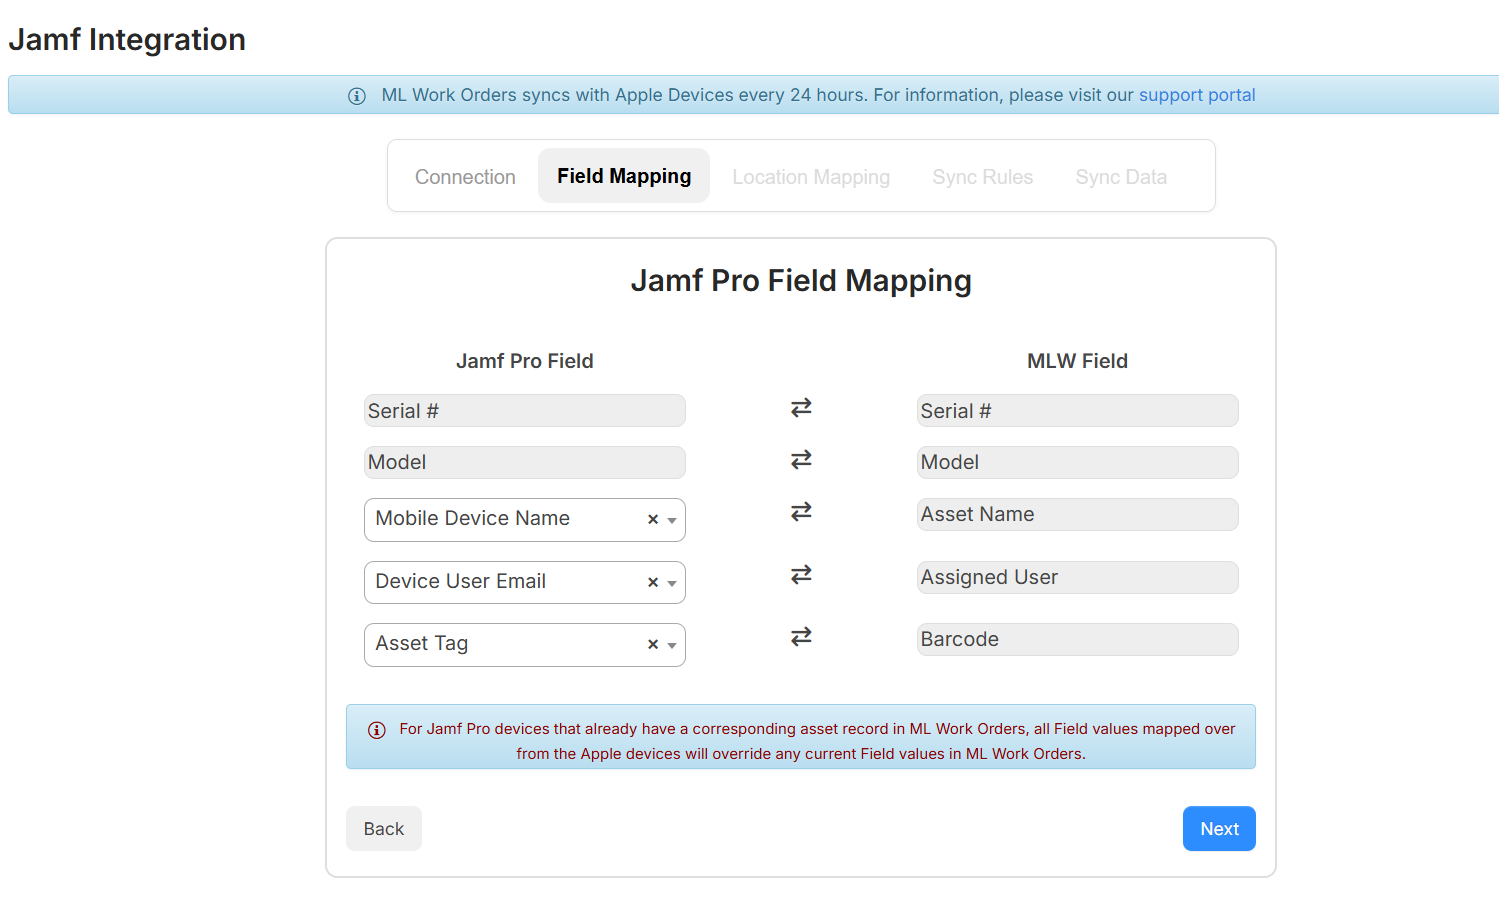The height and width of the screenshot is (897, 1499).
Task: Clear the Mobile Device Name selection
Action: click(x=653, y=520)
